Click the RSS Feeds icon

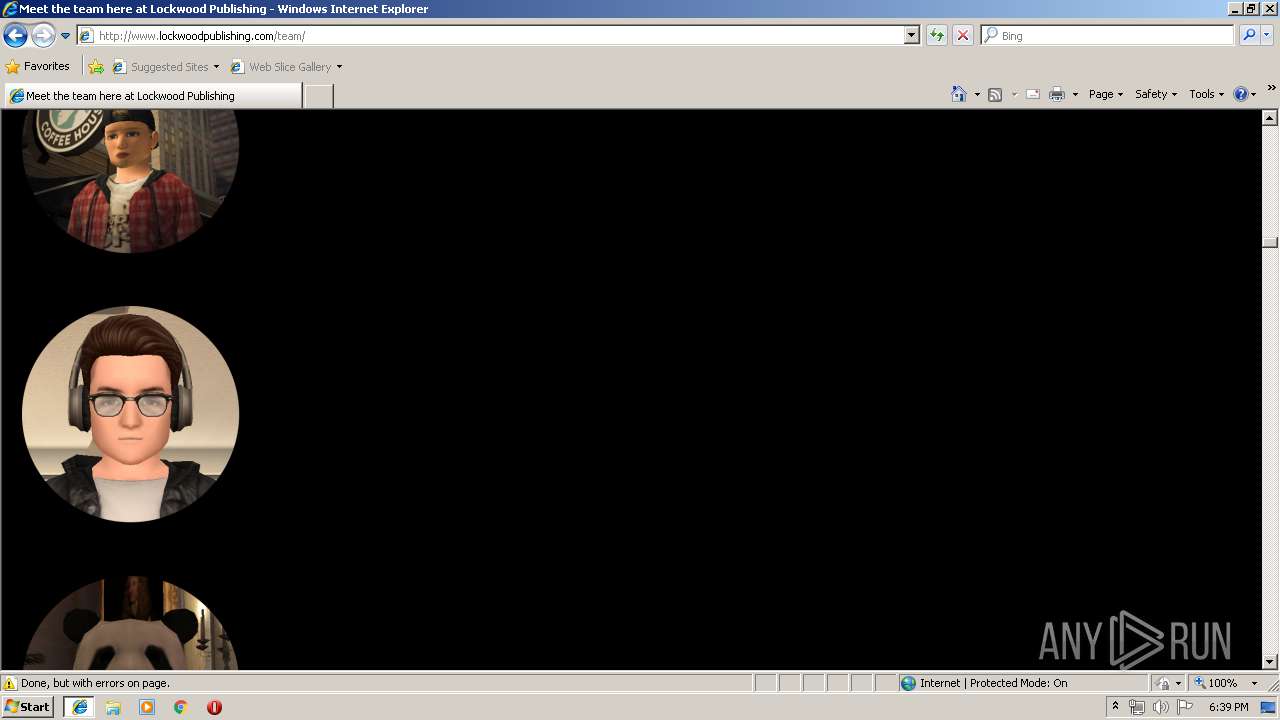(995, 94)
